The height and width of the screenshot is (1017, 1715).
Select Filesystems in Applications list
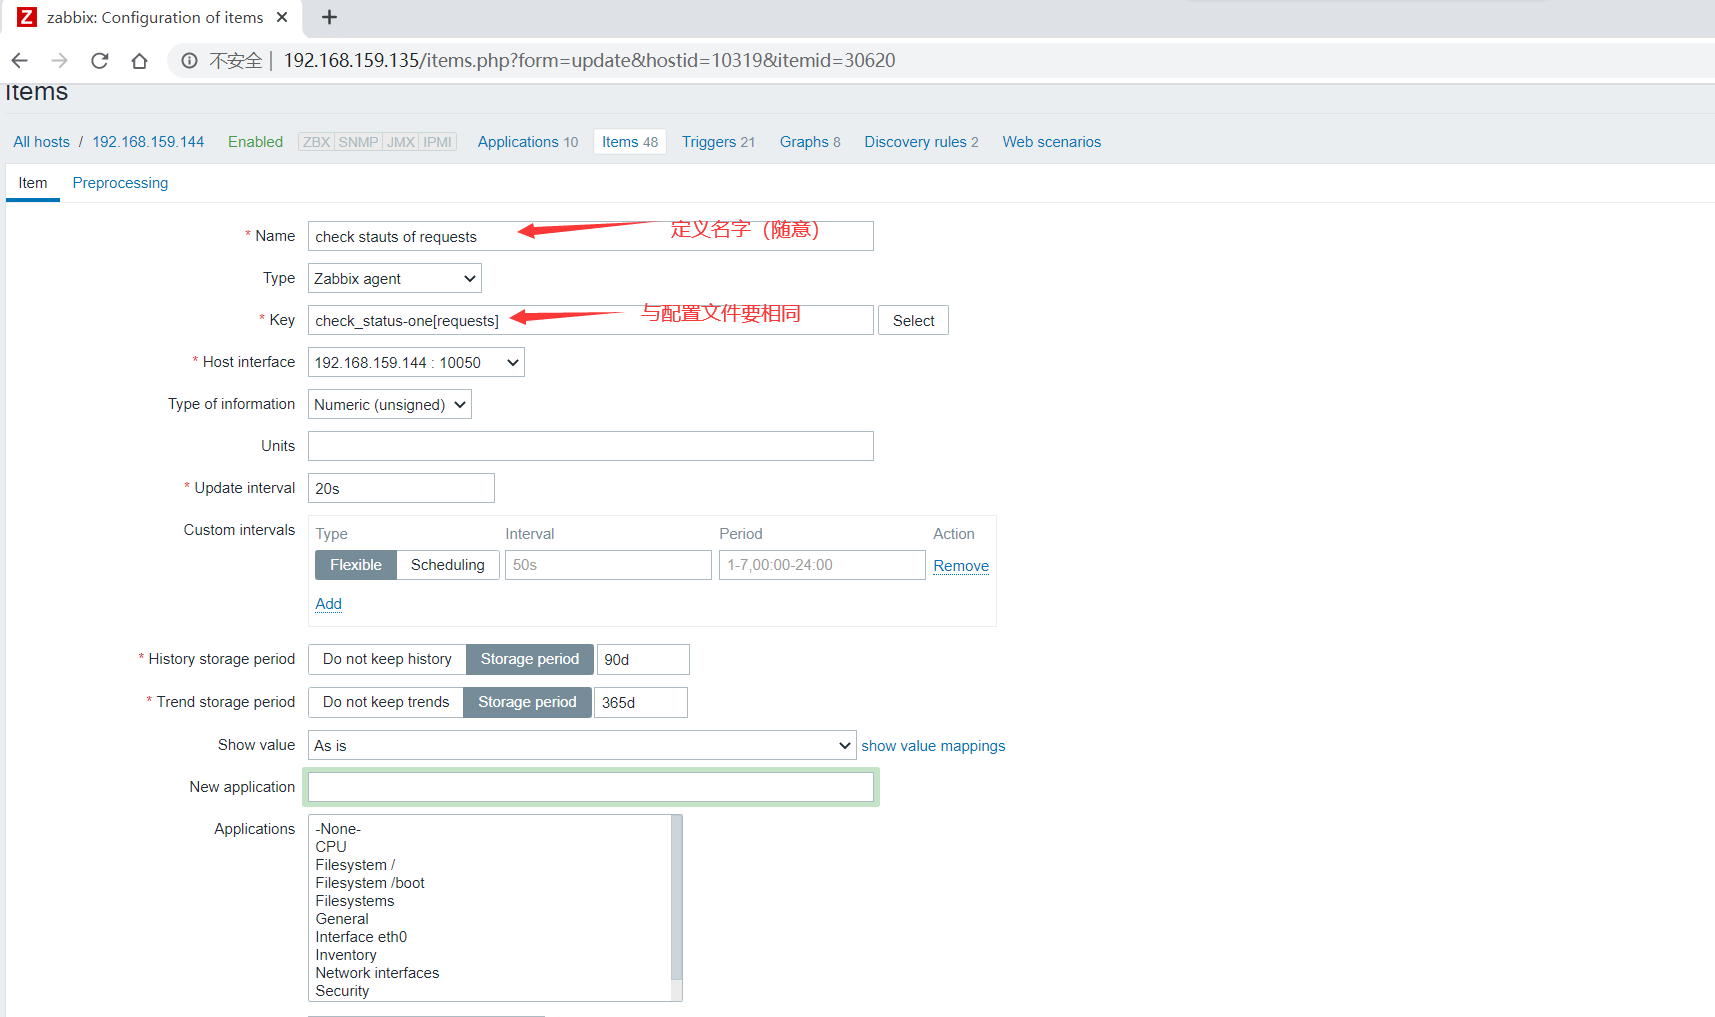(490, 901)
